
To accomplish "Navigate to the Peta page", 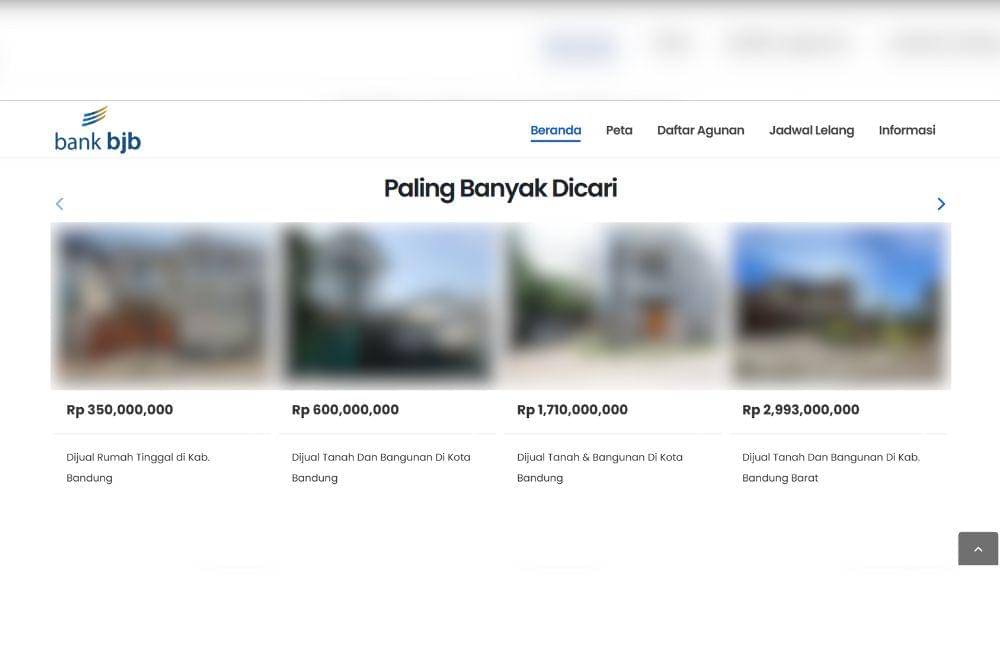I will [619, 130].
